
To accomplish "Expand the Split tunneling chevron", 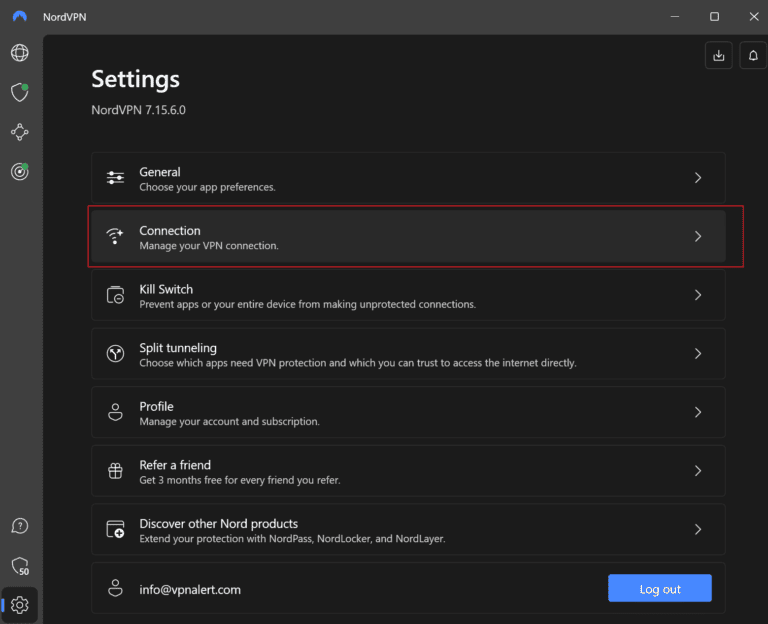I will click(698, 354).
